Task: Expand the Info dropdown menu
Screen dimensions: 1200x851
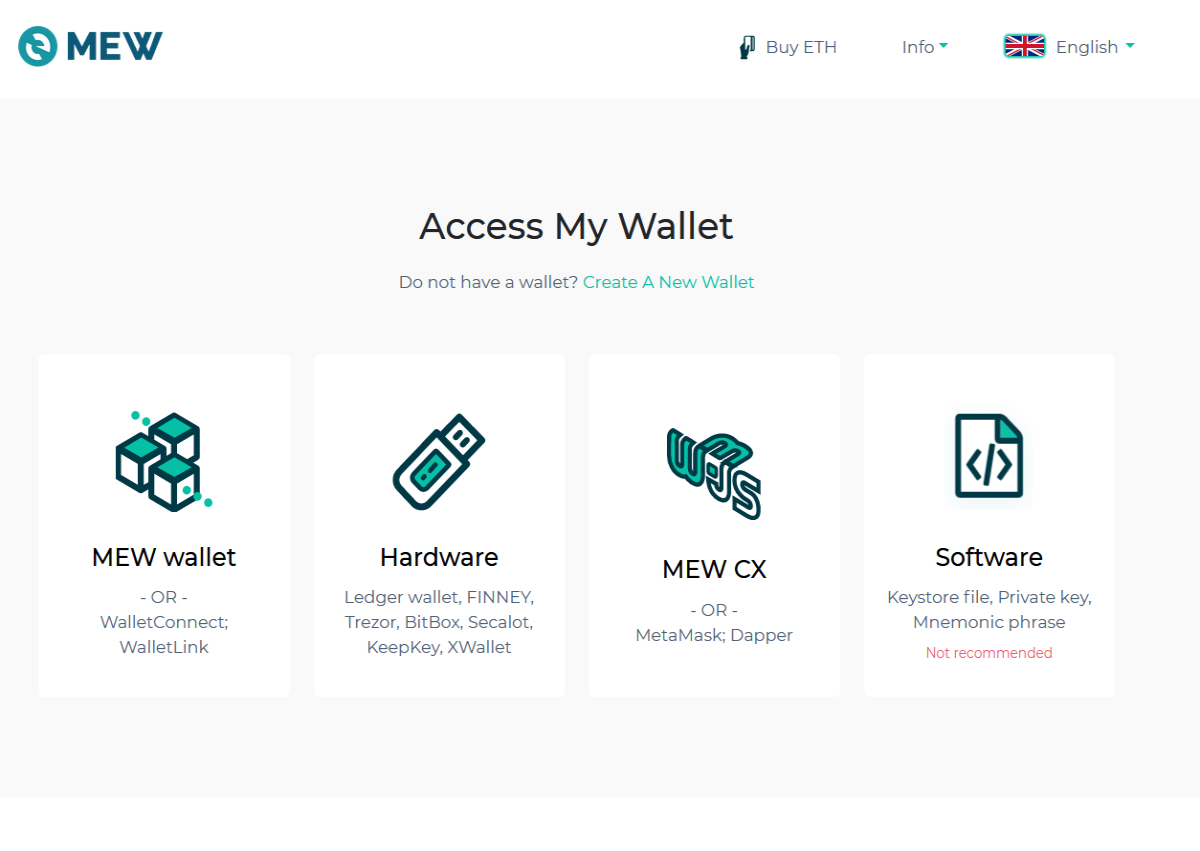Action: pyautogui.click(x=925, y=47)
